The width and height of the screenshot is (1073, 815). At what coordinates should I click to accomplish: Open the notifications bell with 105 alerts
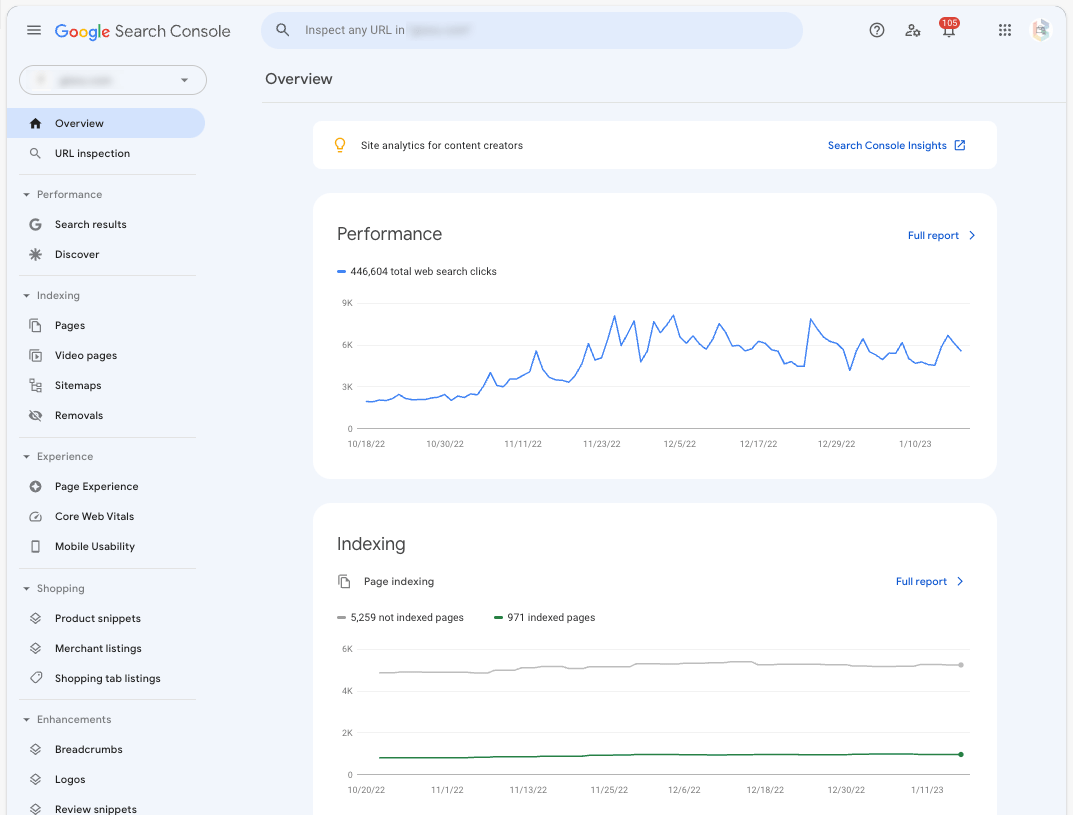pos(948,31)
